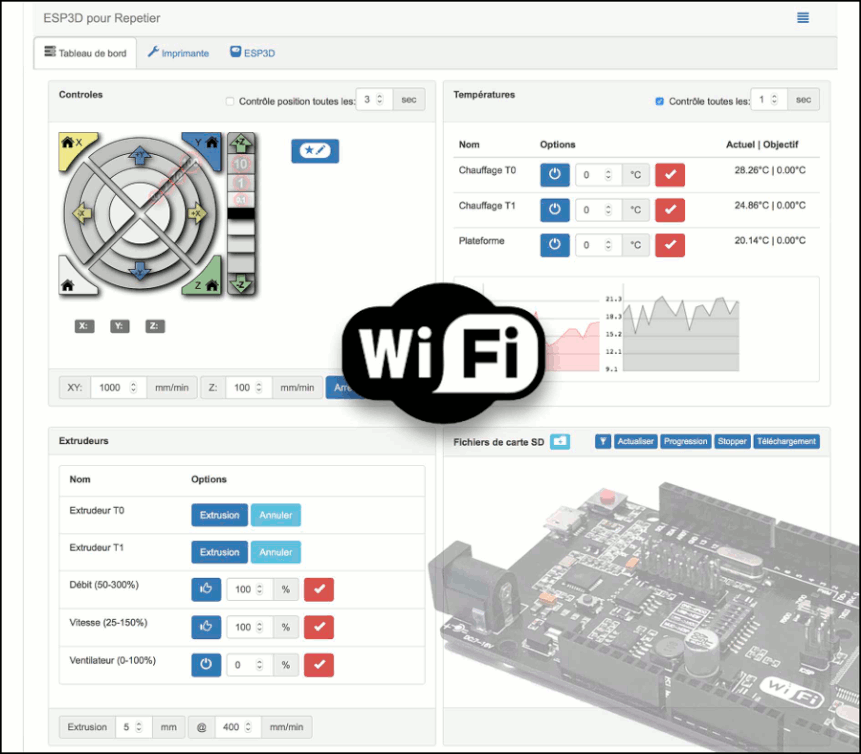Click Débit percentage stepper showing 100
Viewport: 861px width, 754px height.
(250, 590)
